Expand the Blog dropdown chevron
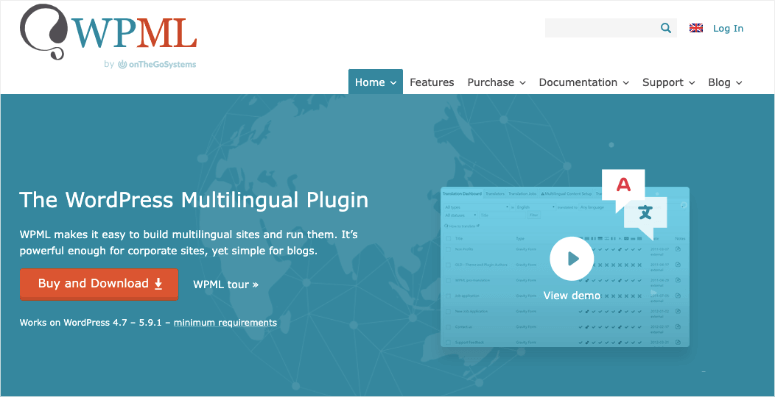775x397 pixels. tap(739, 83)
